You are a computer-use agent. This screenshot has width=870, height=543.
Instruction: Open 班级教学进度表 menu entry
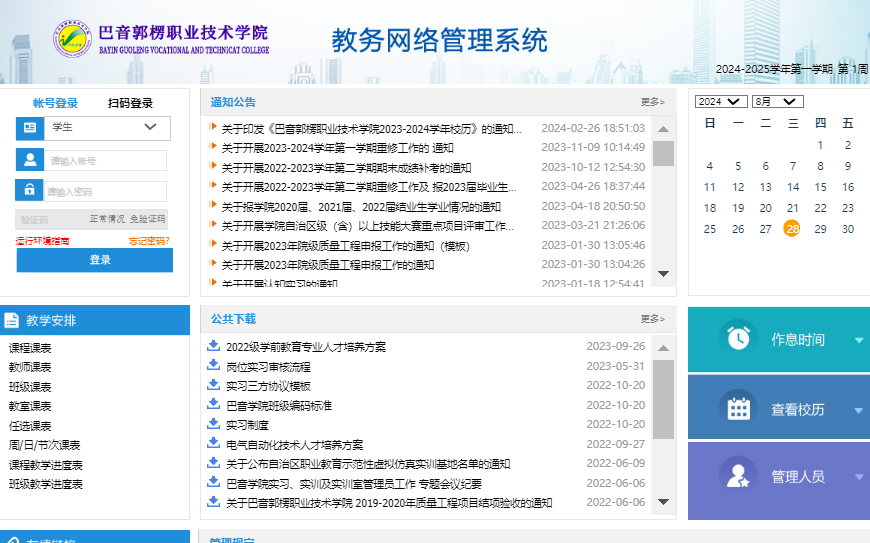(45, 484)
